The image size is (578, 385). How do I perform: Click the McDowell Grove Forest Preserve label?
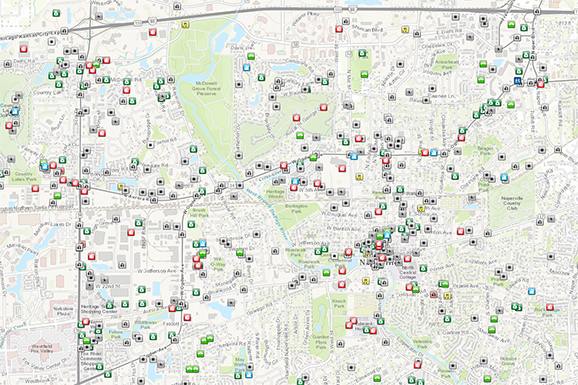point(206,89)
